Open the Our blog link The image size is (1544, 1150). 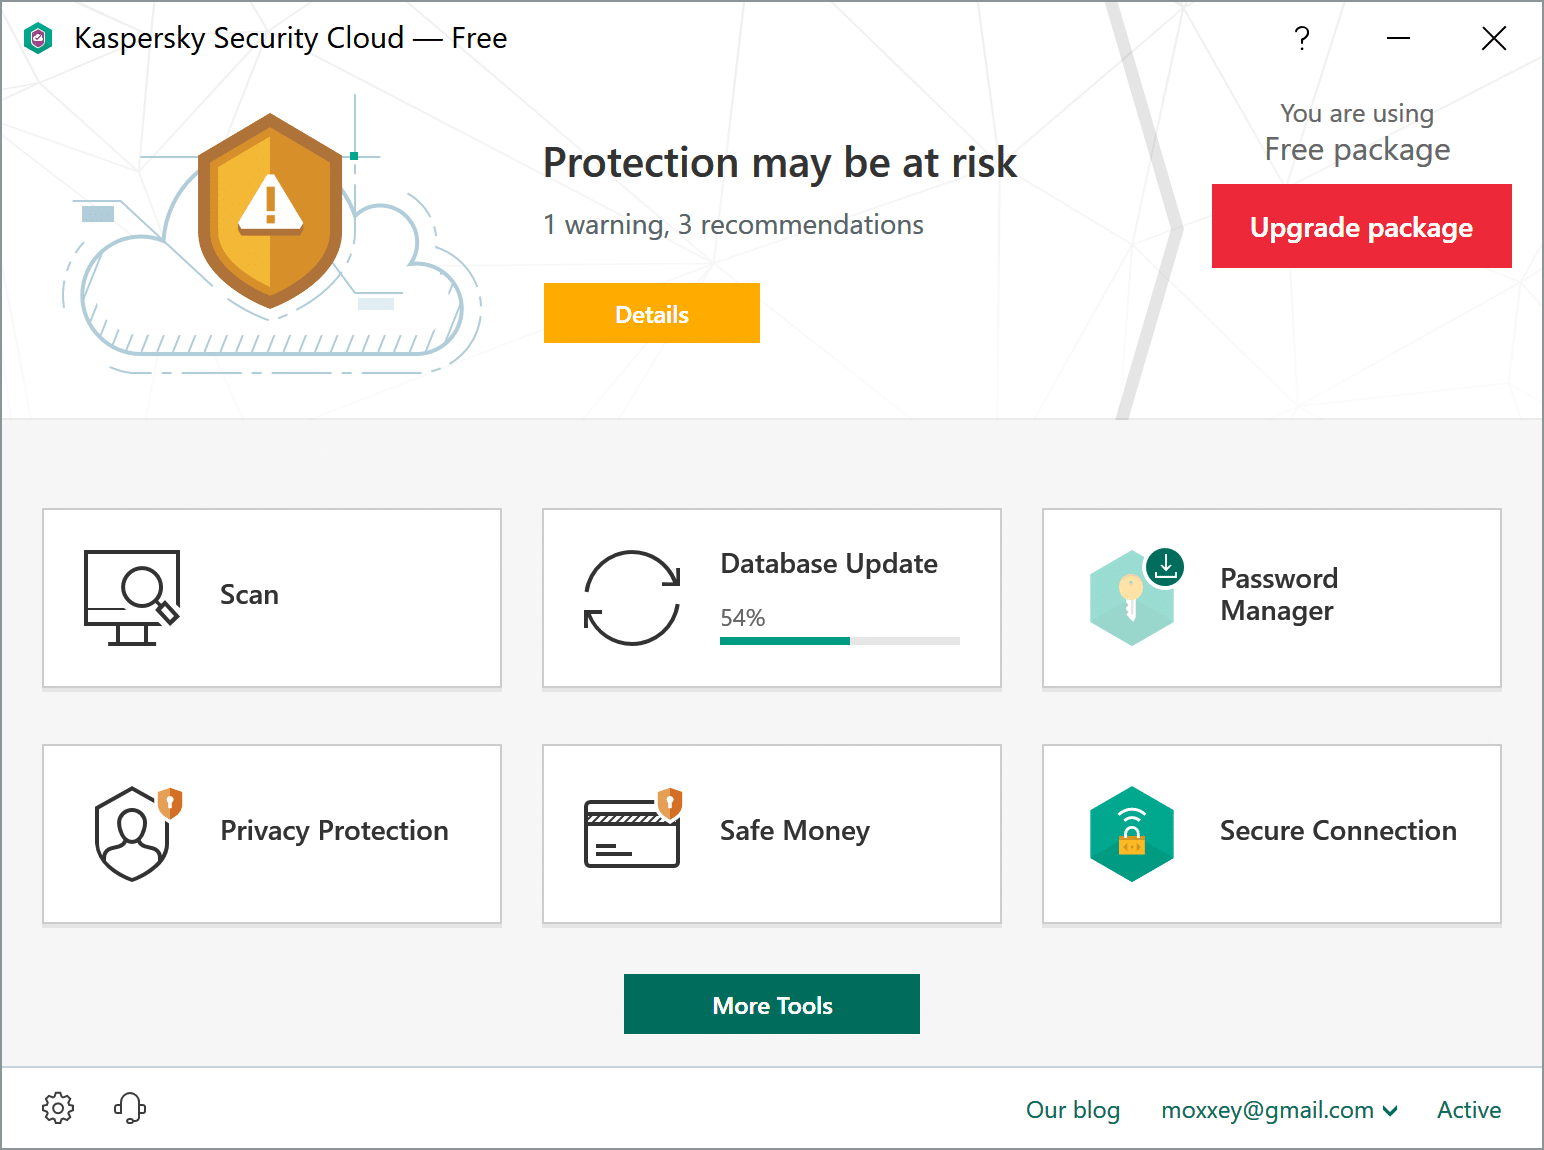1073,1110
